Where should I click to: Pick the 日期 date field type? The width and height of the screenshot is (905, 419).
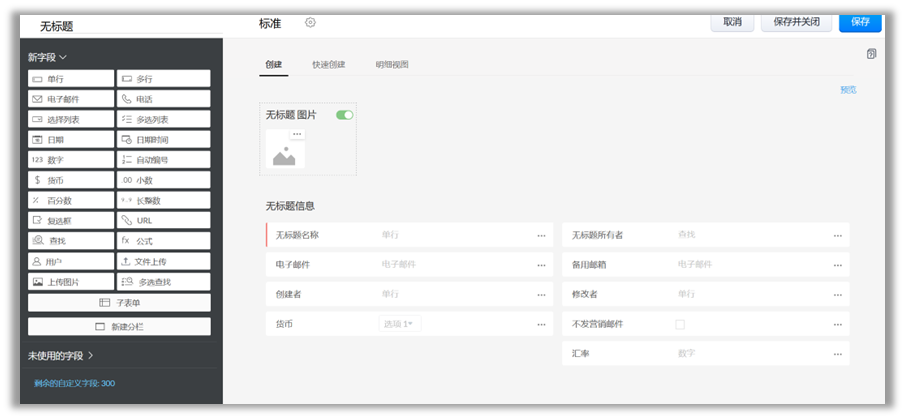click(71, 140)
